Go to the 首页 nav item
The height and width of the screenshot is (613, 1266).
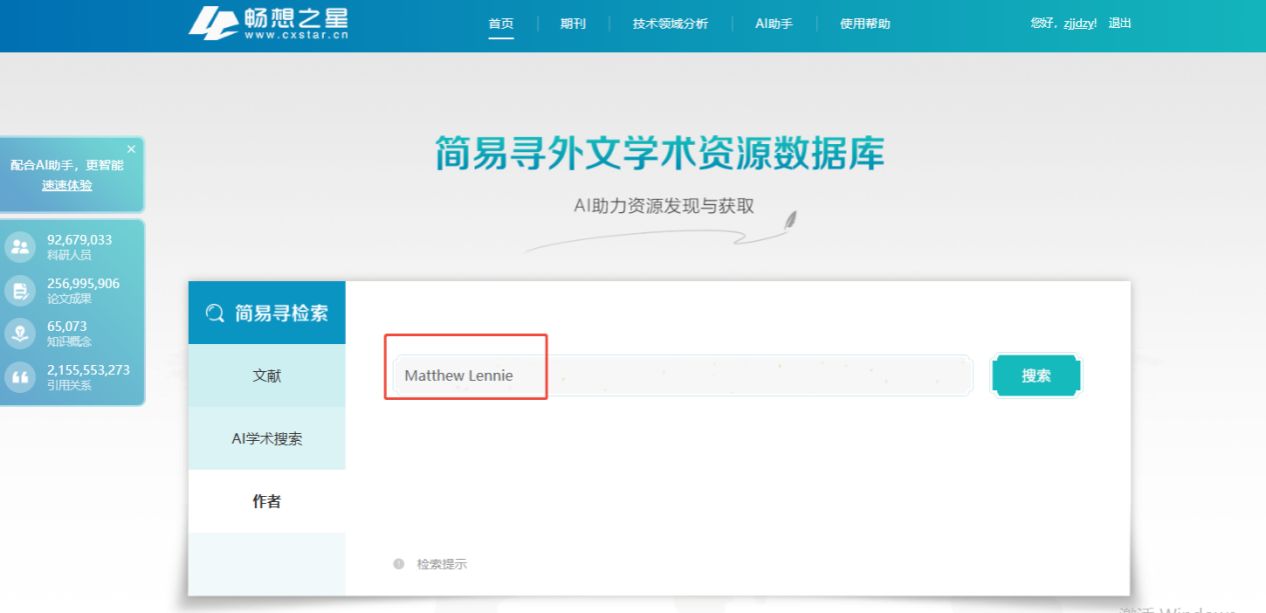(501, 24)
